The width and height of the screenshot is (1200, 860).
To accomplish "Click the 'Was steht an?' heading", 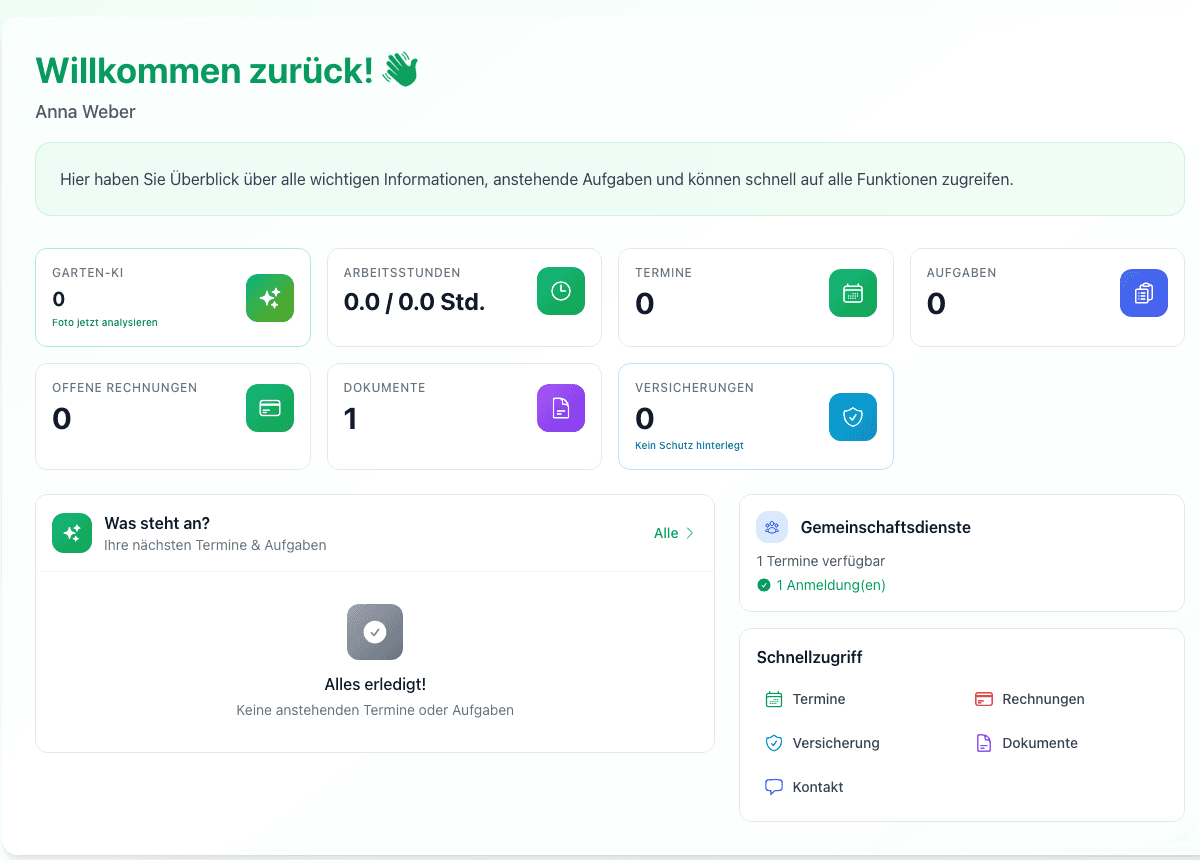I will point(157,523).
